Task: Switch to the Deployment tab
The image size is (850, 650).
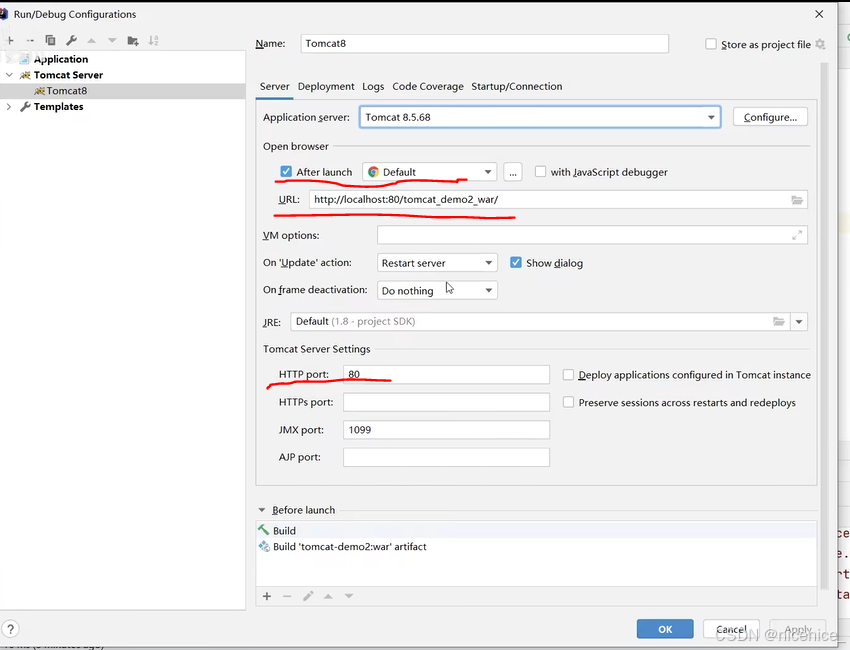Action: pyautogui.click(x=326, y=86)
